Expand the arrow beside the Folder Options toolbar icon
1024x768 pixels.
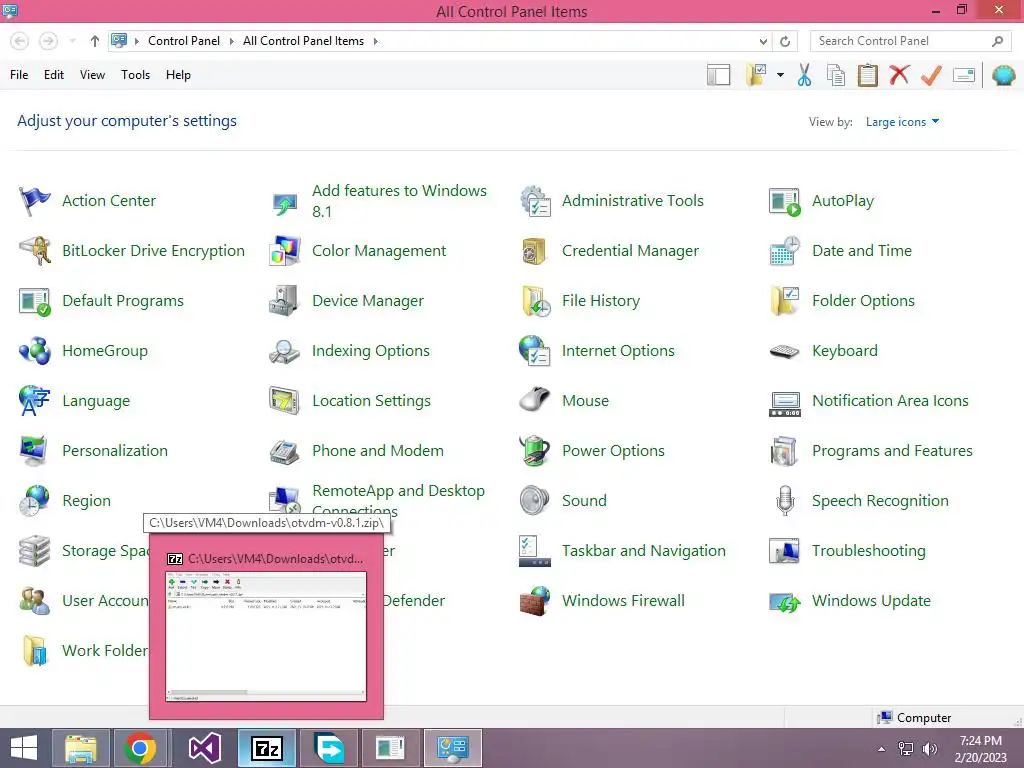(780, 75)
